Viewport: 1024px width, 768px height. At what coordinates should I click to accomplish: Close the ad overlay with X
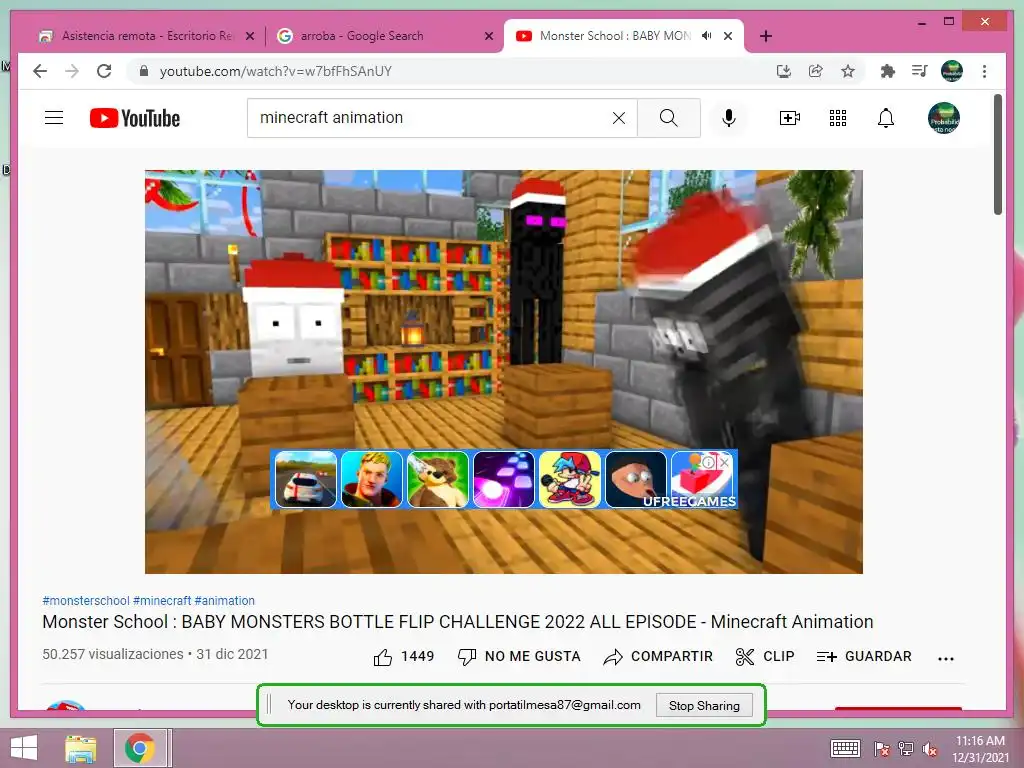point(724,462)
